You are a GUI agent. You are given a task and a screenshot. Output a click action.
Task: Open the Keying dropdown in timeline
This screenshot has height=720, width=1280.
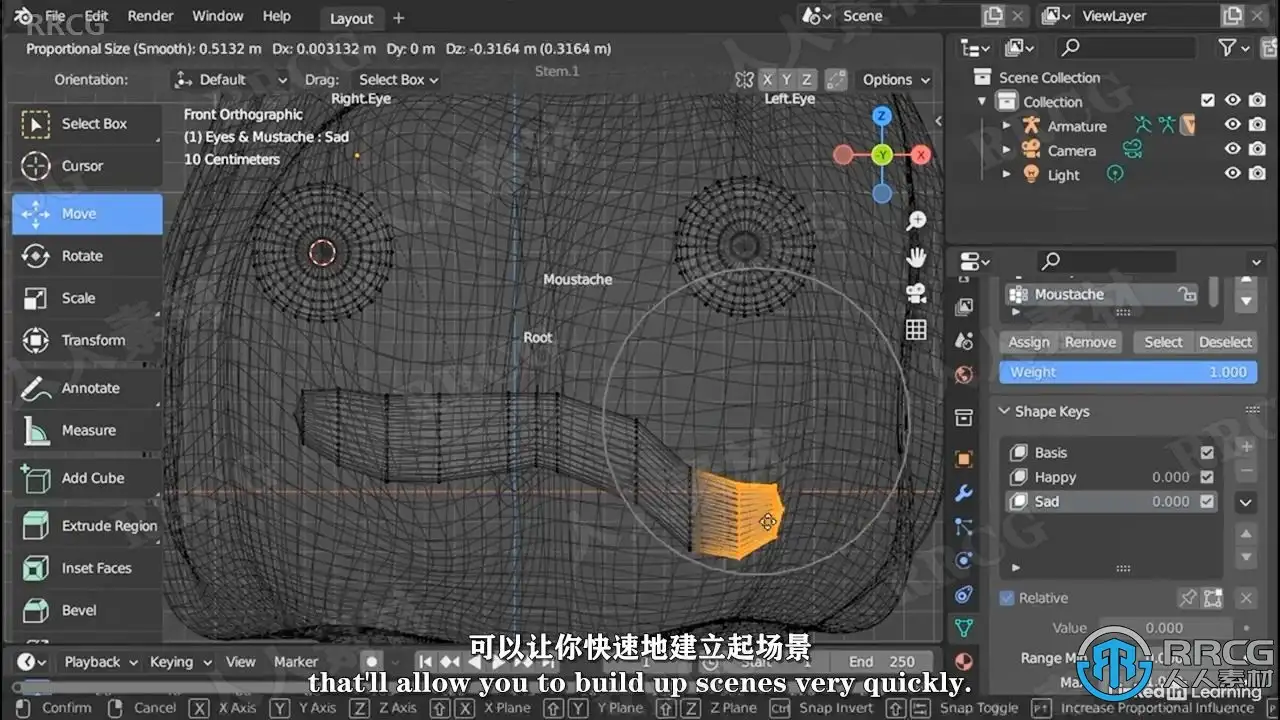pos(181,662)
